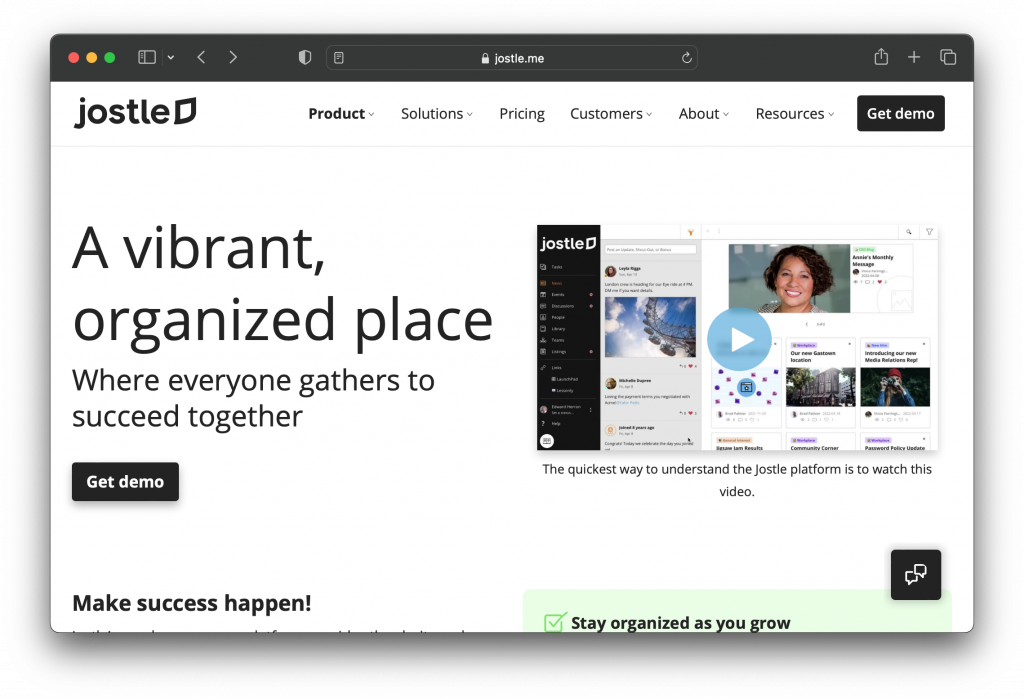This screenshot has width=1024, height=699.
Task: Click the search icon in the video preview
Action: pyautogui.click(x=908, y=232)
